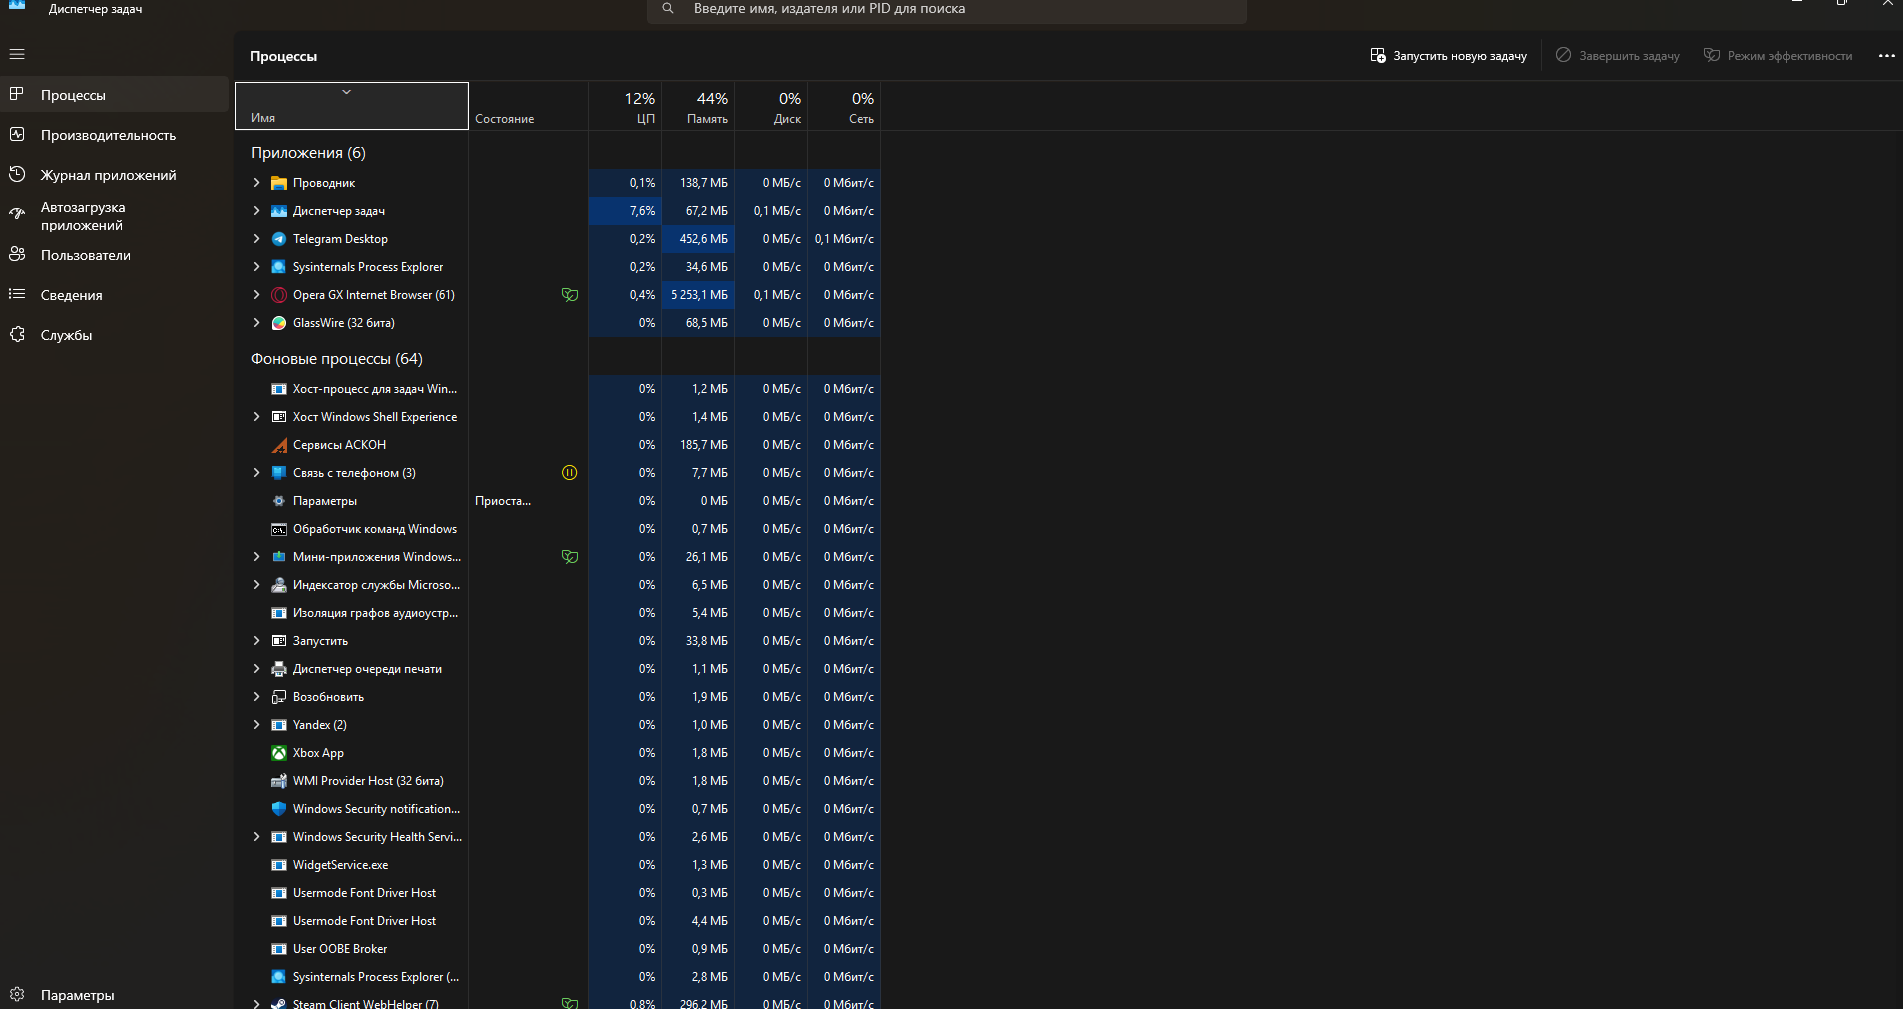This screenshot has height=1009, width=1903.
Task: Switch to Журнал приложений section
Action: click(x=108, y=175)
